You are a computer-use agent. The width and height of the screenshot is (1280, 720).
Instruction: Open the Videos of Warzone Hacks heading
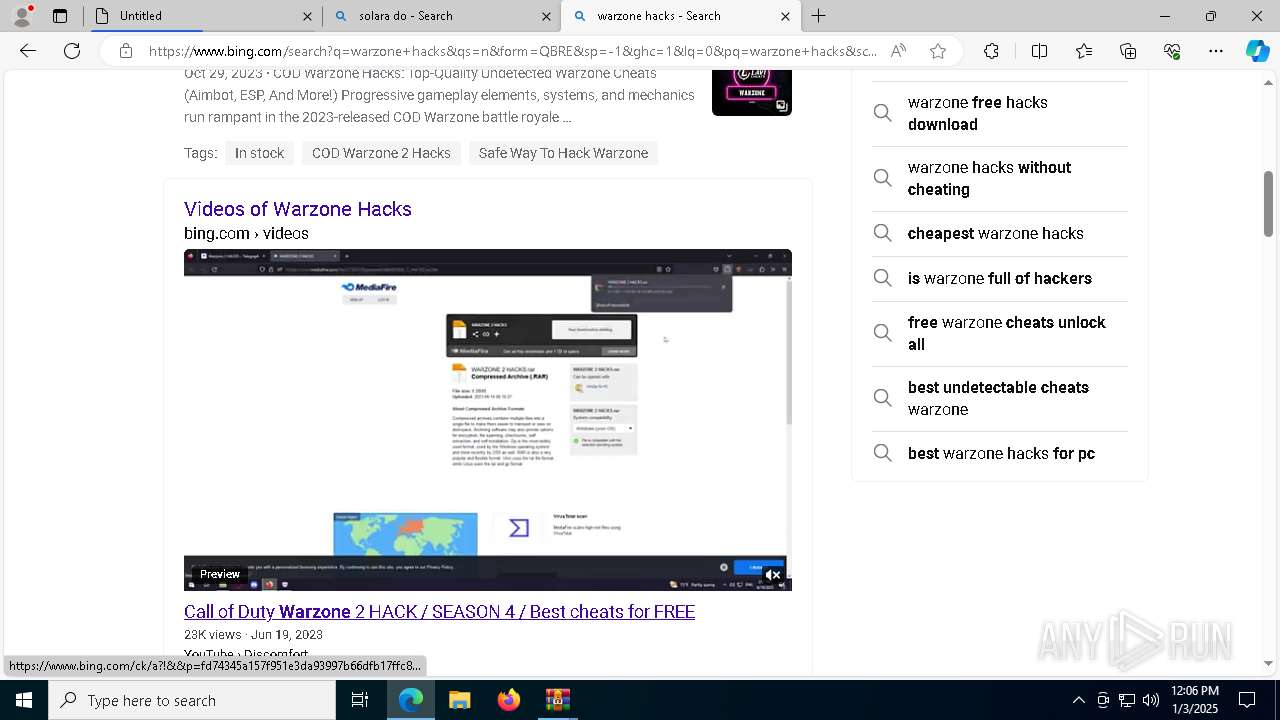coord(298,209)
